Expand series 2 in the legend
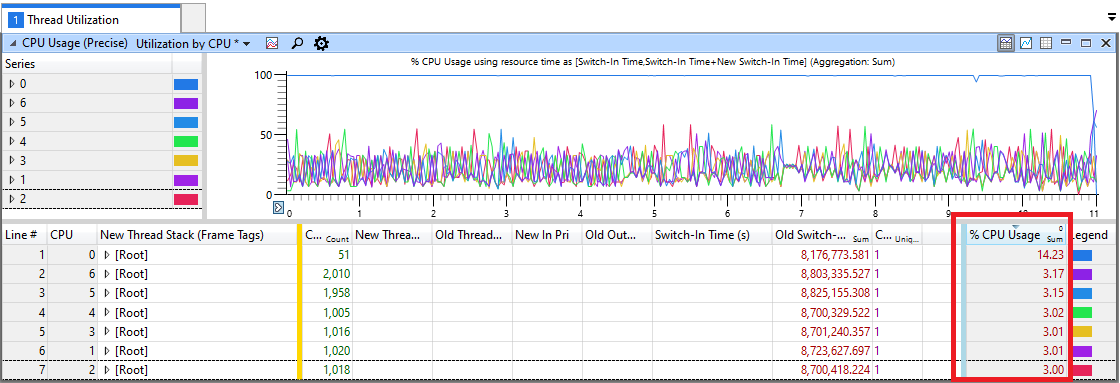Image resolution: width=1120 pixels, height=383 pixels. [x=11, y=199]
